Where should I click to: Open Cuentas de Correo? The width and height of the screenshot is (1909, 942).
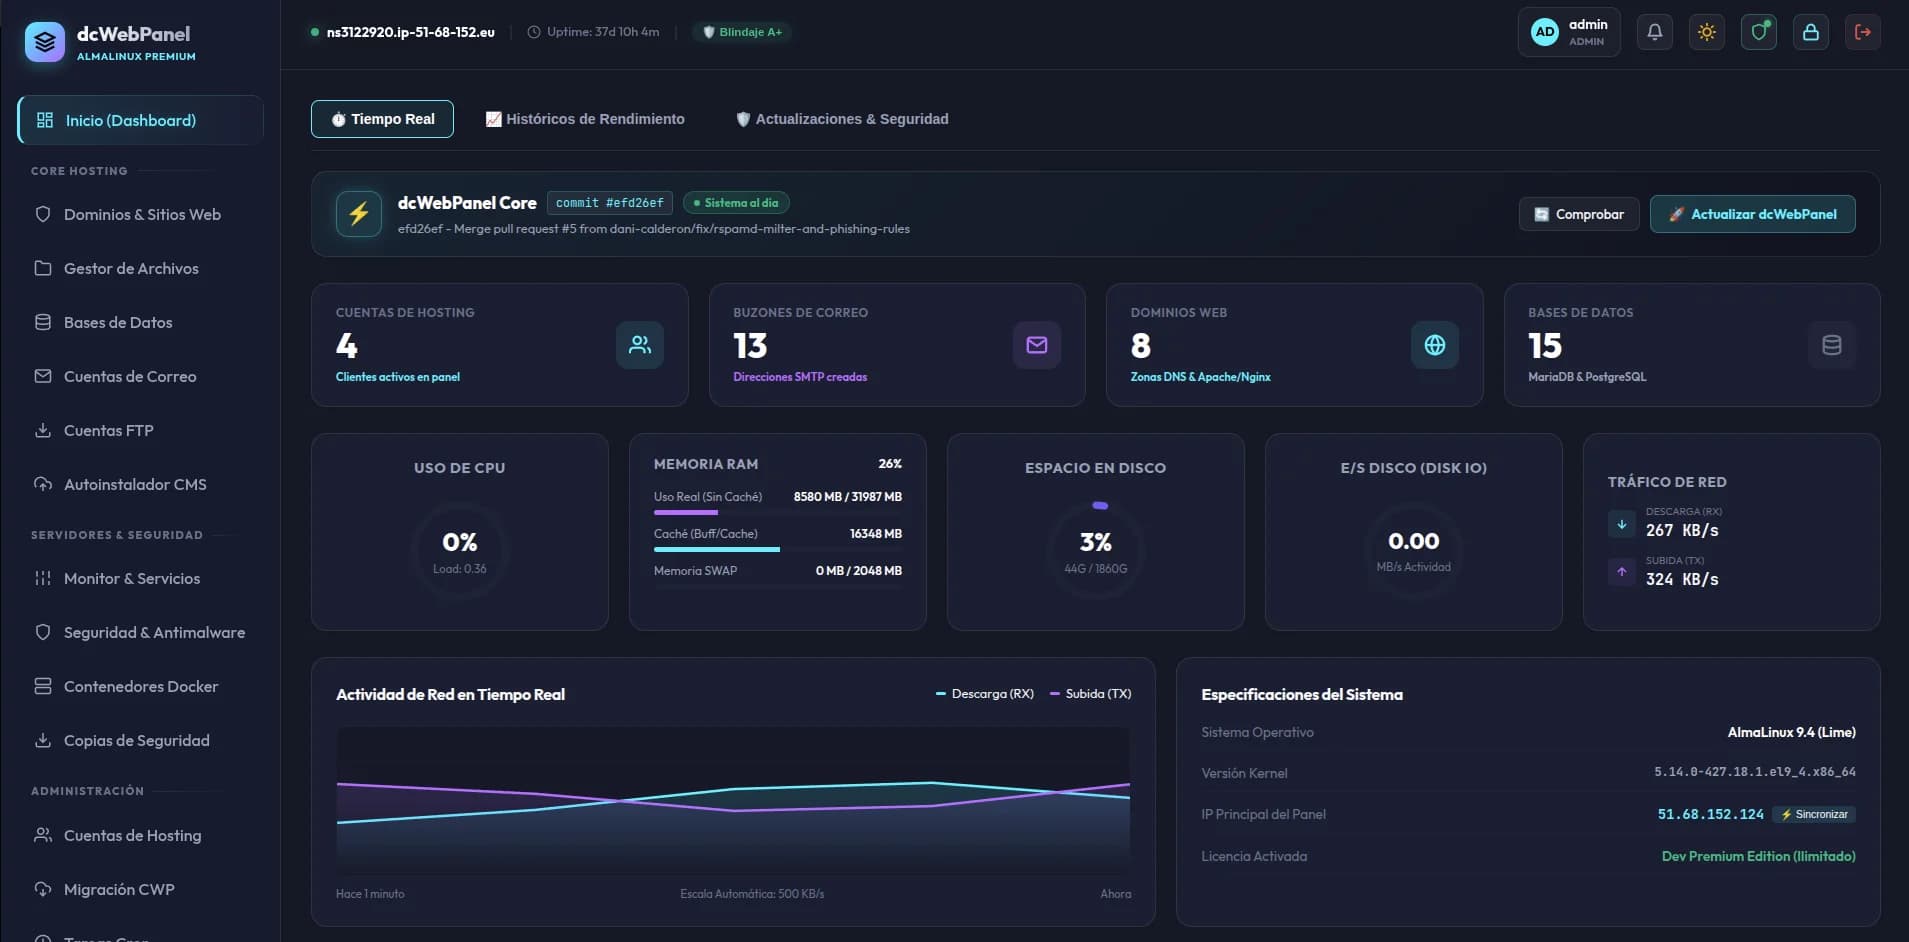141,376
